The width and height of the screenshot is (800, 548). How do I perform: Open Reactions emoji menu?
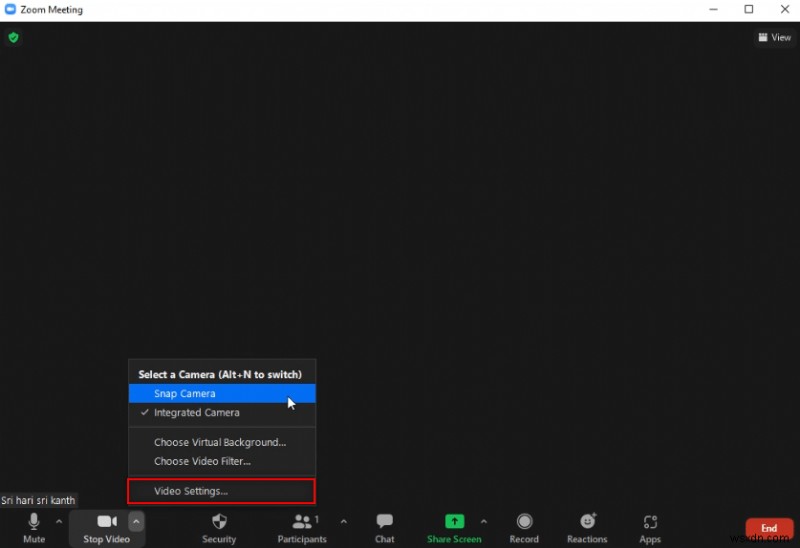587,529
